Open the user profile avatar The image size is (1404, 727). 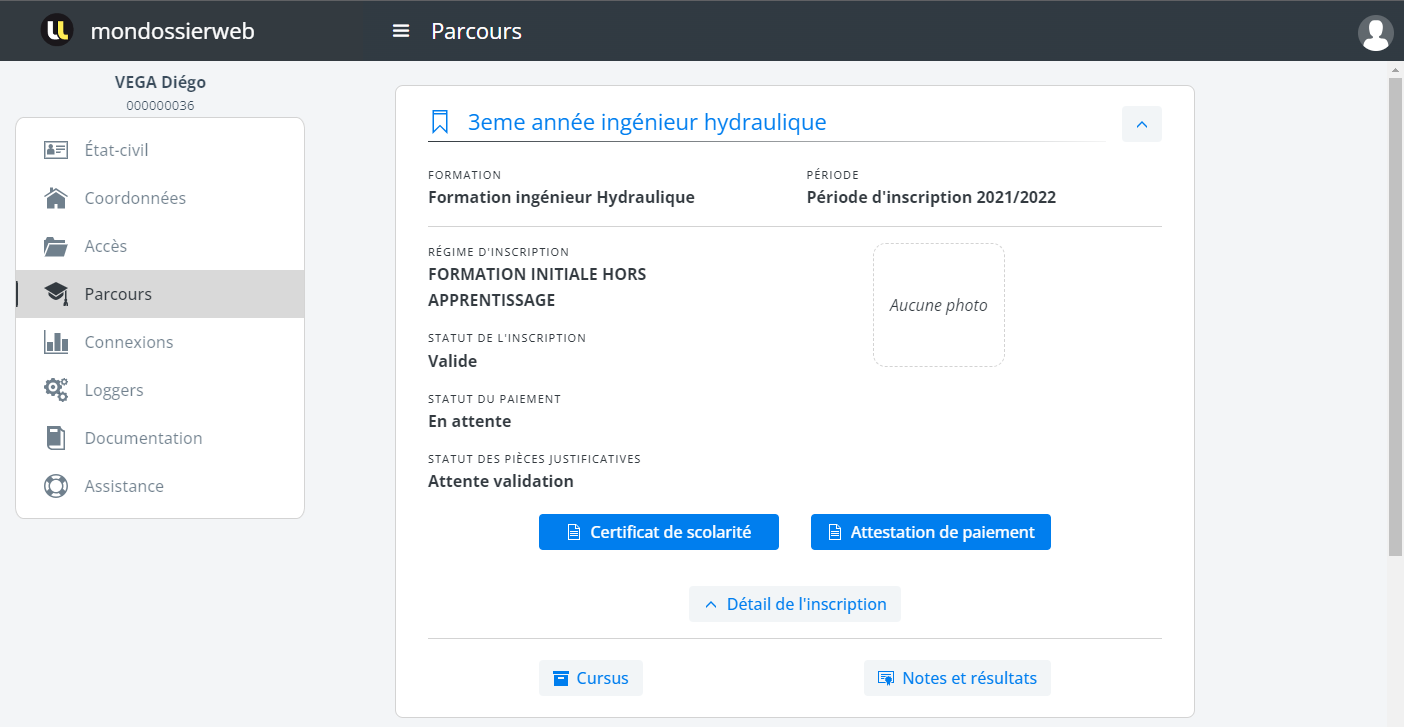click(x=1375, y=32)
